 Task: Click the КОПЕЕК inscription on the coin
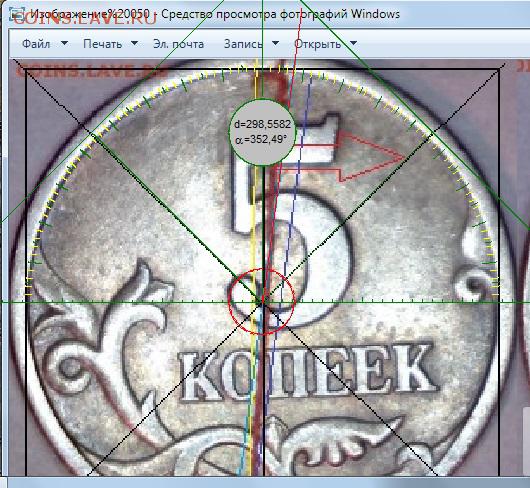click(x=307, y=373)
